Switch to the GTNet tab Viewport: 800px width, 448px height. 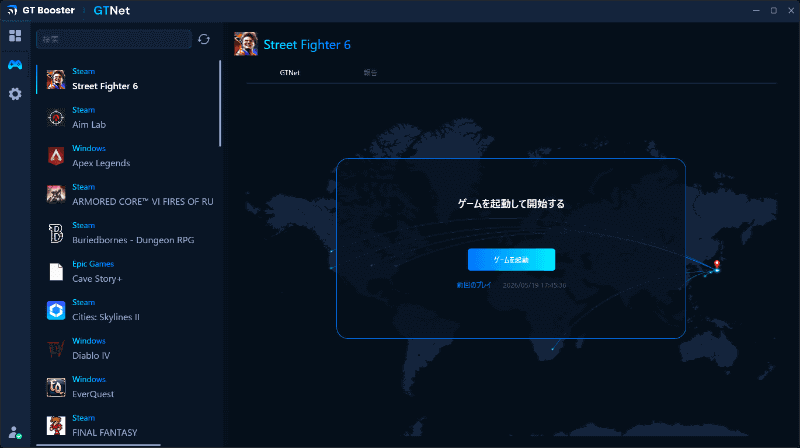tap(289, 73)
